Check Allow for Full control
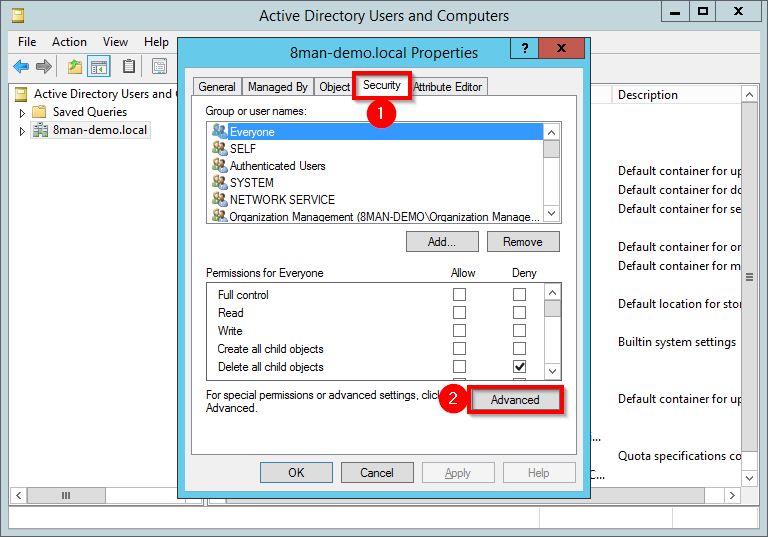 click(459, 295)
